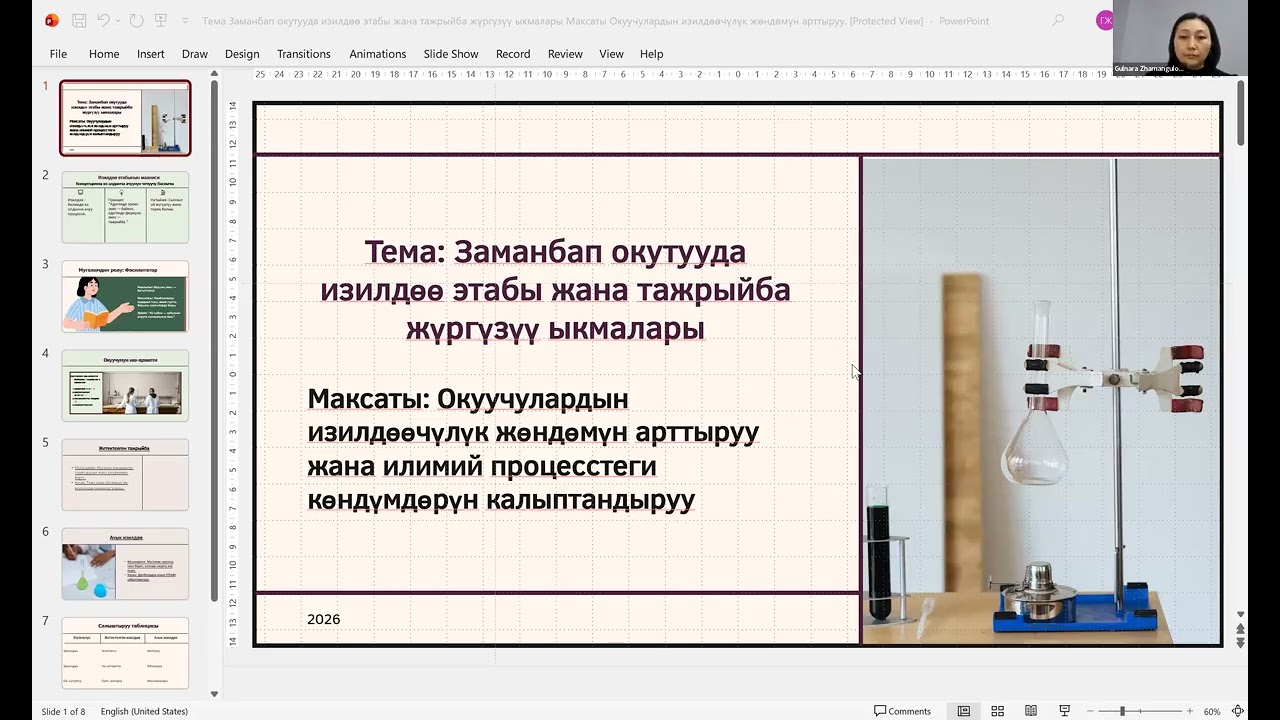This screenshot has height=720, width=1280.
Task: Go to previous slide with double-arrow button
Action: point(1241,629)
